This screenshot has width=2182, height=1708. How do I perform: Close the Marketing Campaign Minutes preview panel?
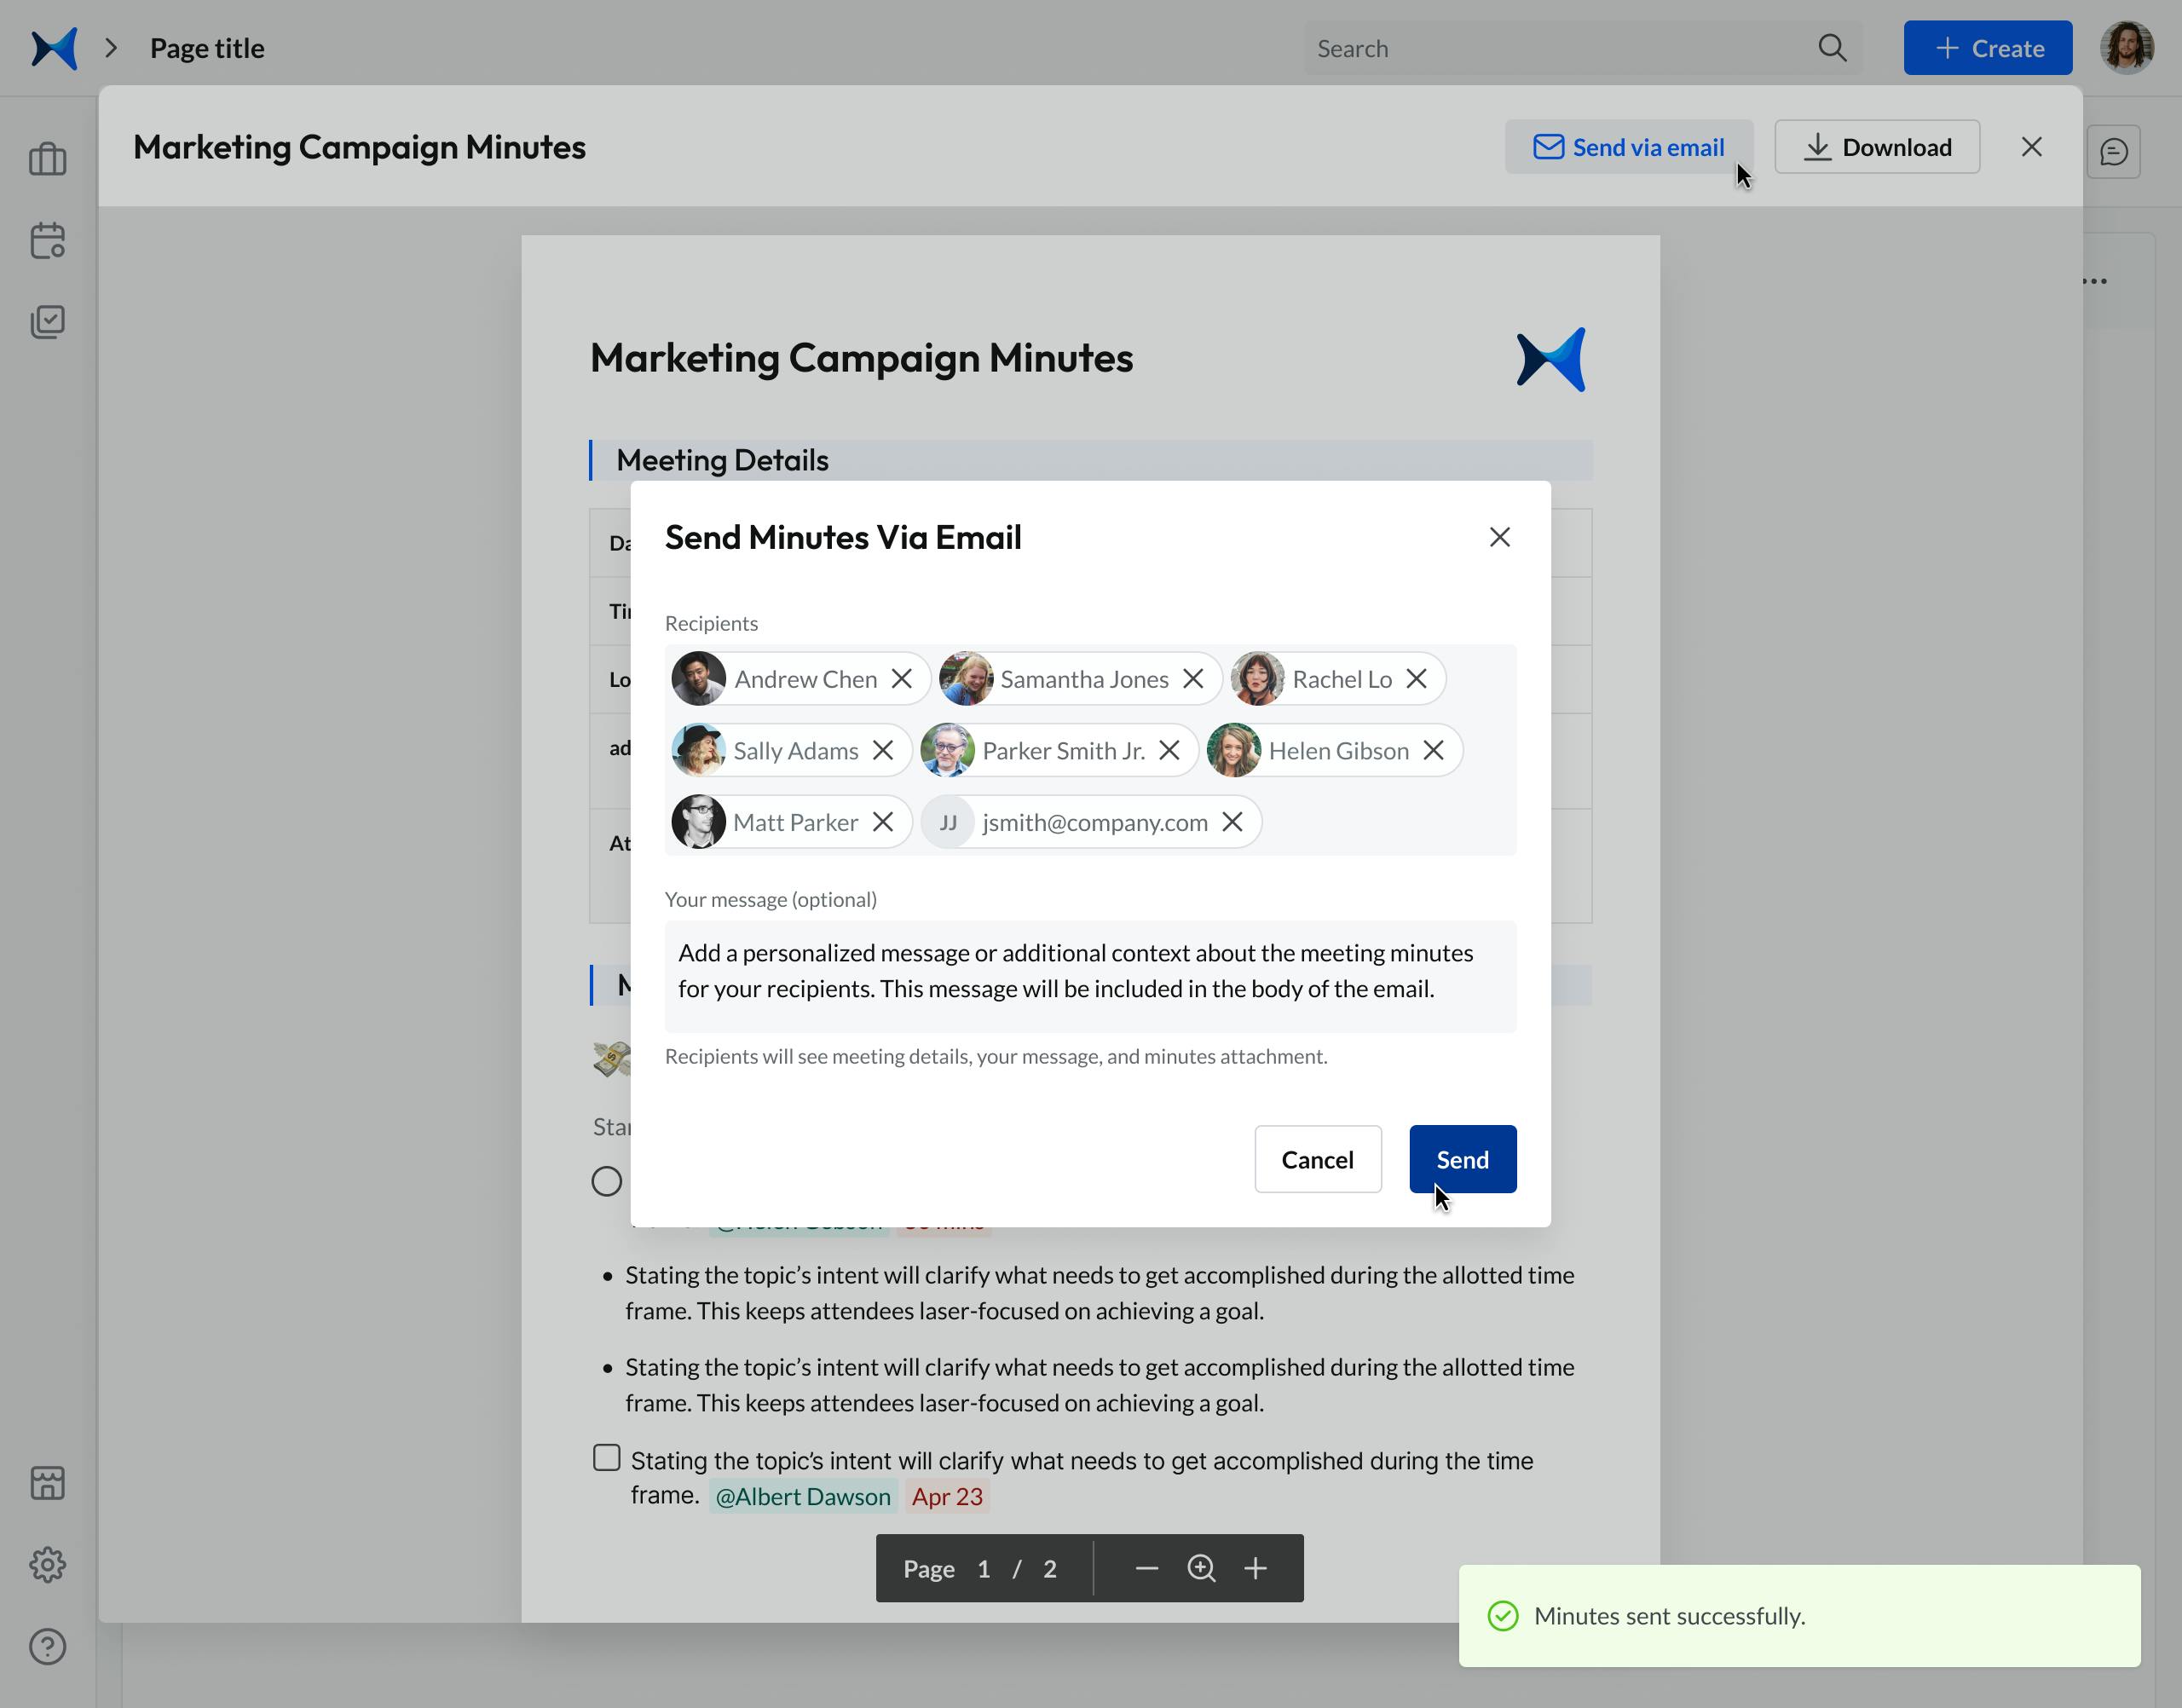2031,147
